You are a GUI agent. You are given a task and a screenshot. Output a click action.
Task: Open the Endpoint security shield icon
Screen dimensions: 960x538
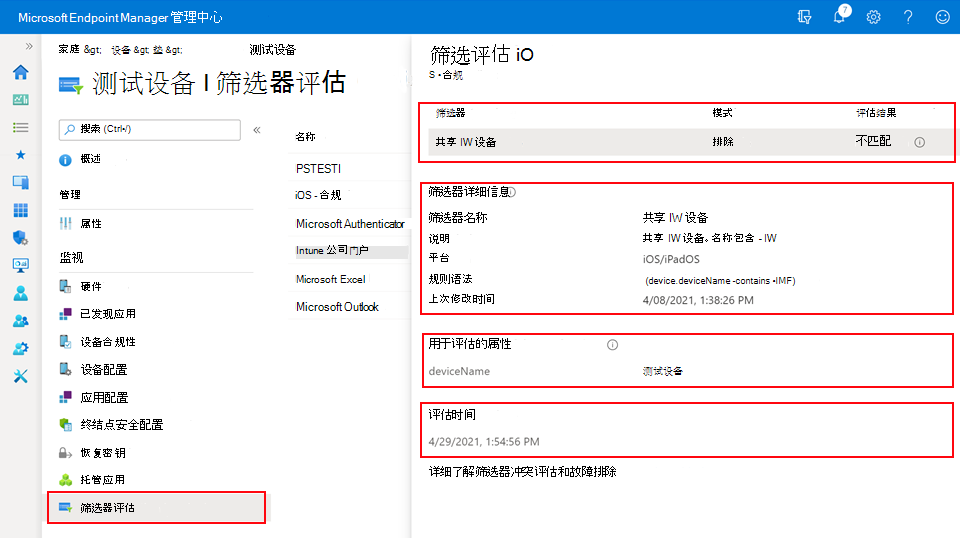click(x=20, y=237)
